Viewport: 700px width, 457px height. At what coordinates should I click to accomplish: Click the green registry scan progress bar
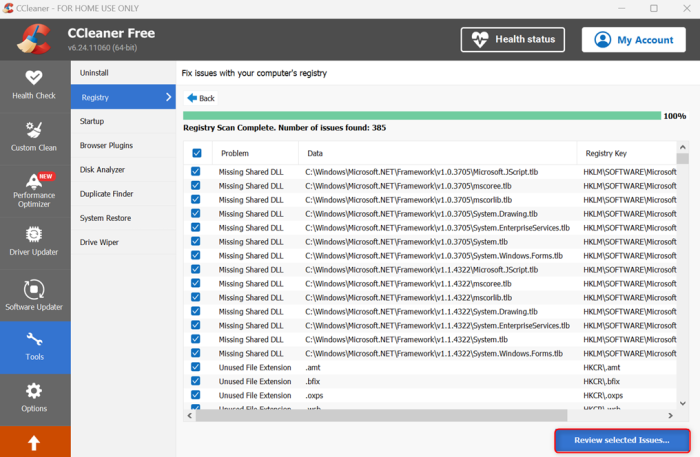[422, 116]
